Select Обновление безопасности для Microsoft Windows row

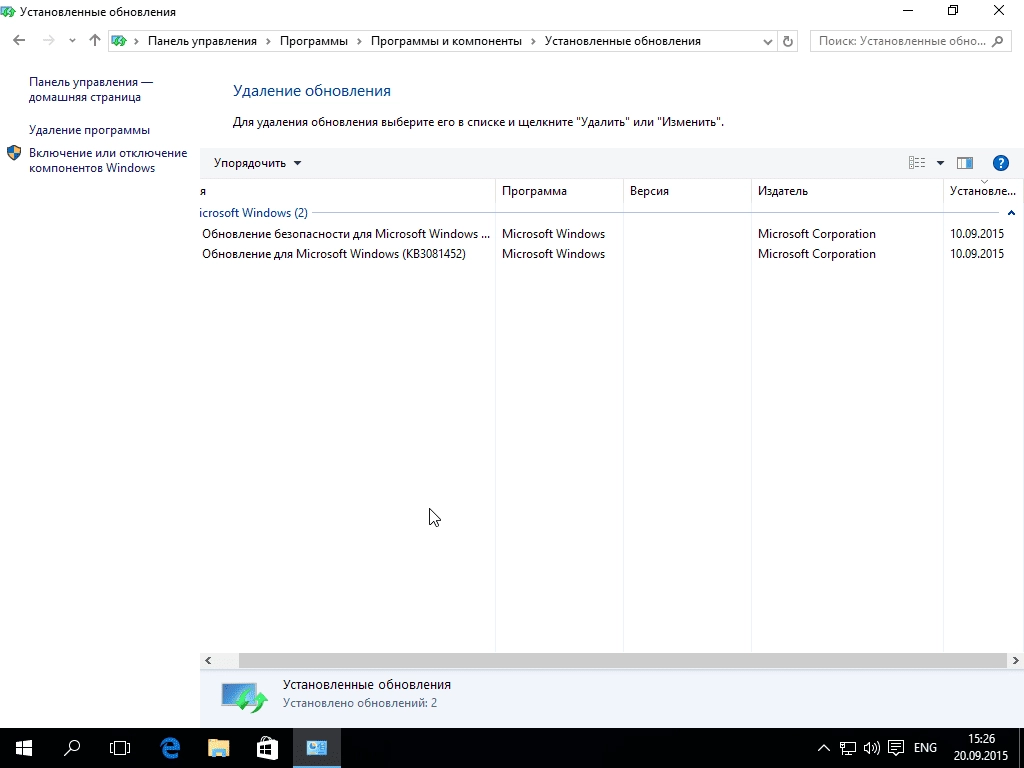[611, 234]
